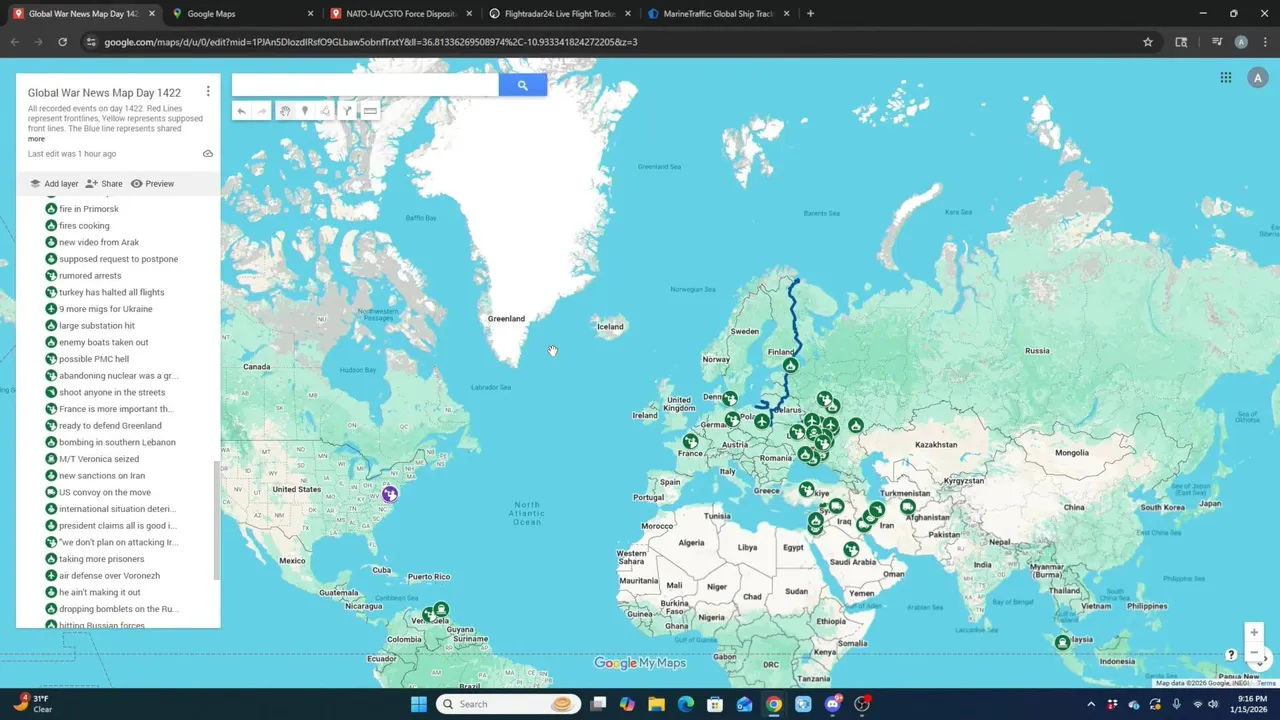Image resolution: width=1280 pixels, height=720 pixels.
Task: Click the cloud save status icon
Action: pos(208,154)
